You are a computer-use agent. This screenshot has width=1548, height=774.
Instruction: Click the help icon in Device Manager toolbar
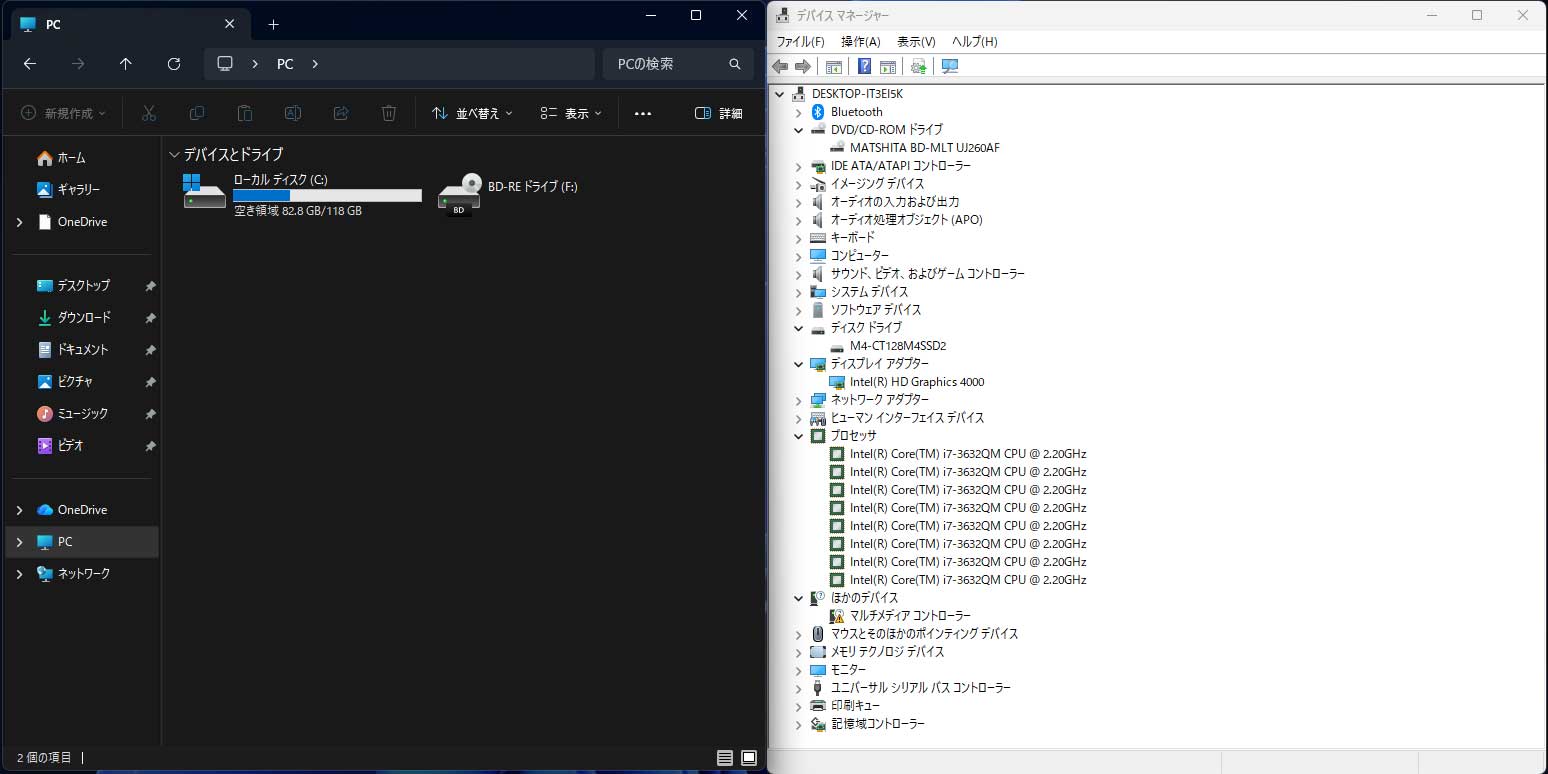coord(864,66)
